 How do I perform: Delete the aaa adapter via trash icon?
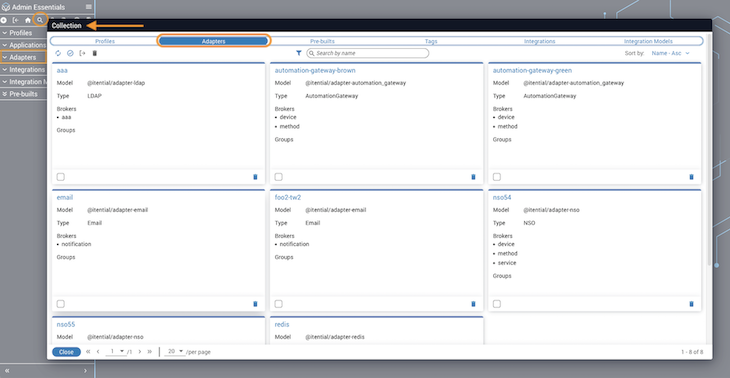(255, 177)
